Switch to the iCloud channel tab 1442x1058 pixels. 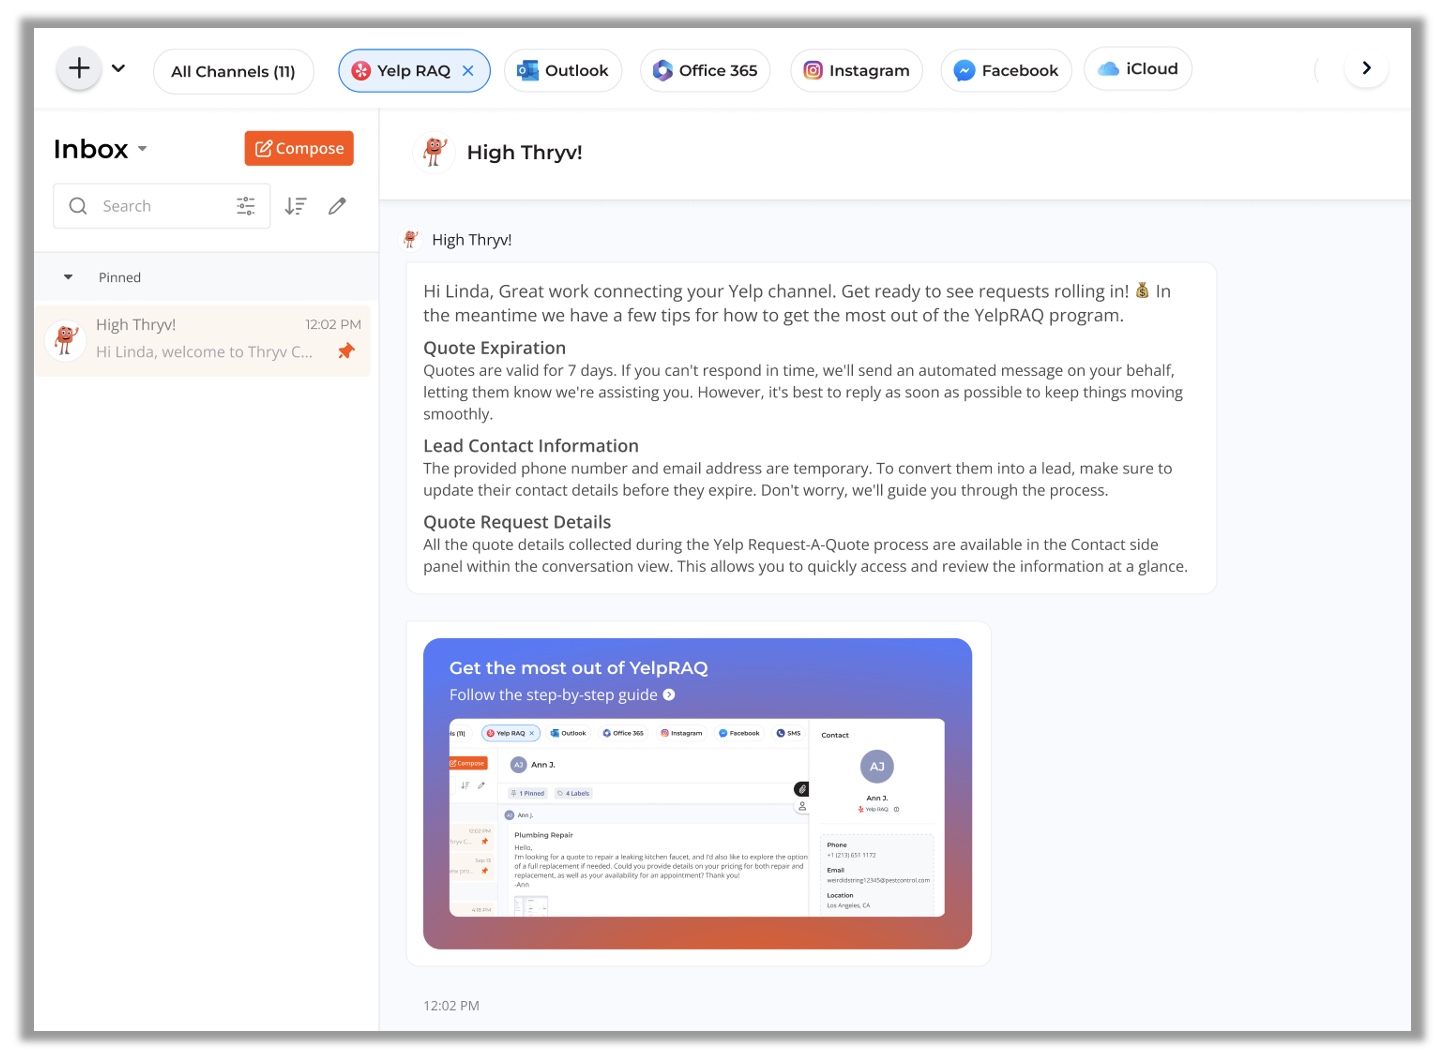(1138, 69)
